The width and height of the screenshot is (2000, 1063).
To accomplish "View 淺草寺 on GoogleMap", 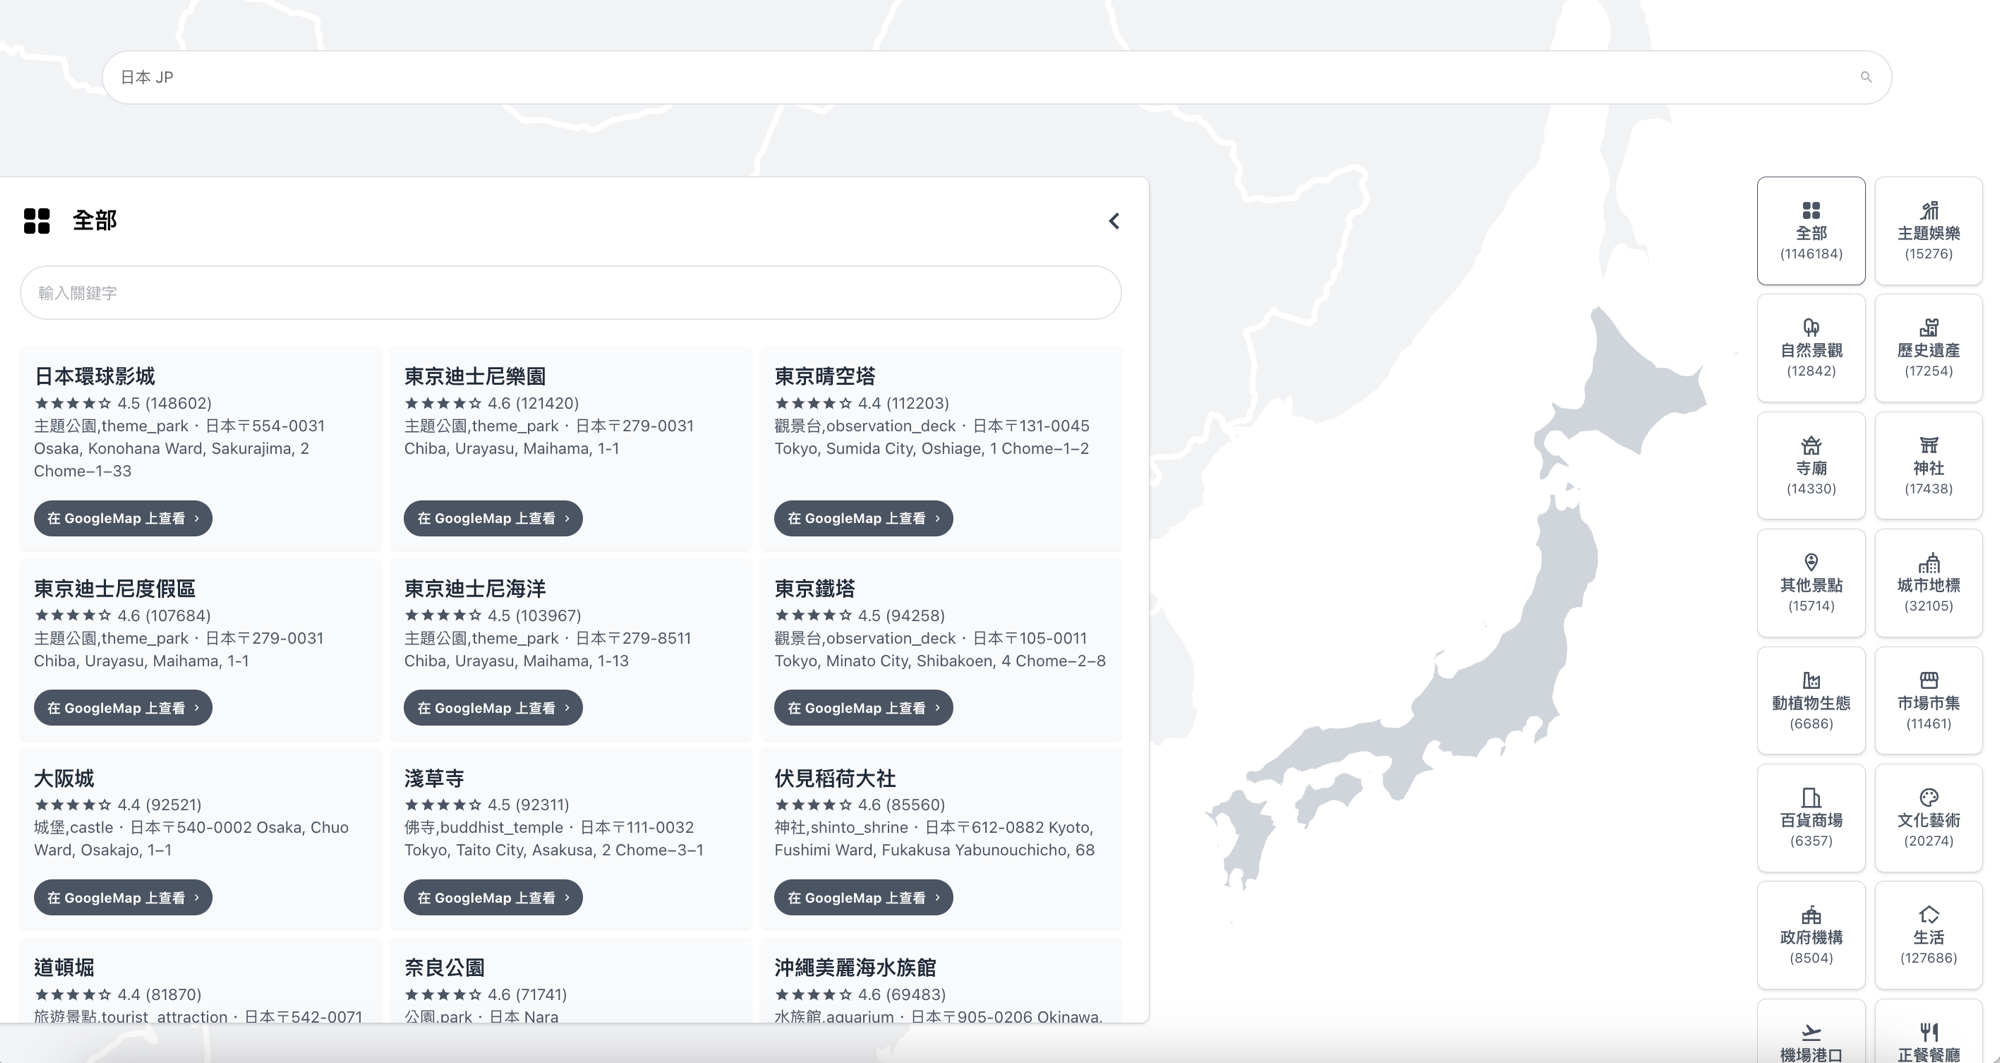I will click(493, 898).
